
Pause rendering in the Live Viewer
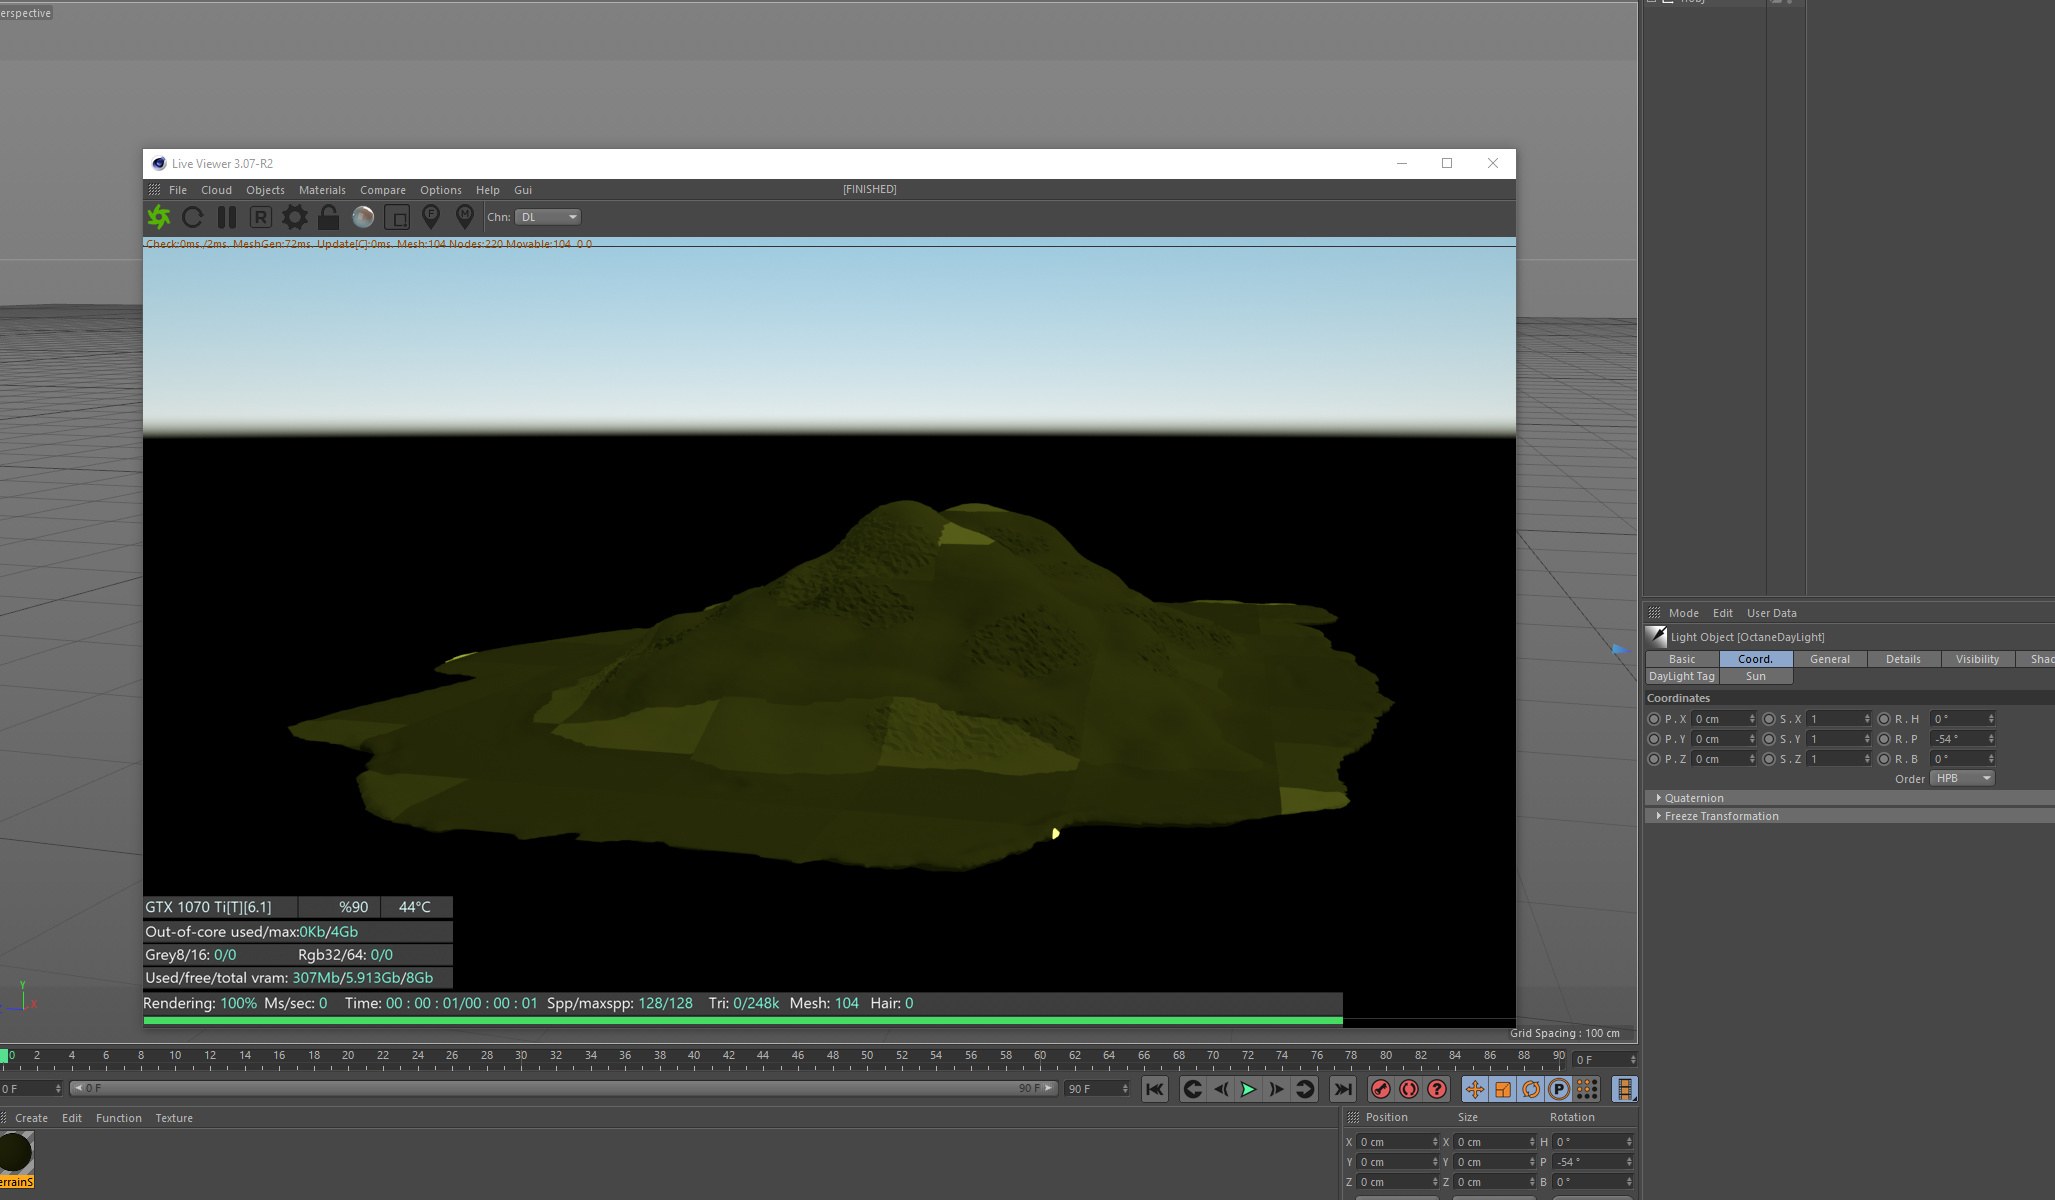[227, 217]
